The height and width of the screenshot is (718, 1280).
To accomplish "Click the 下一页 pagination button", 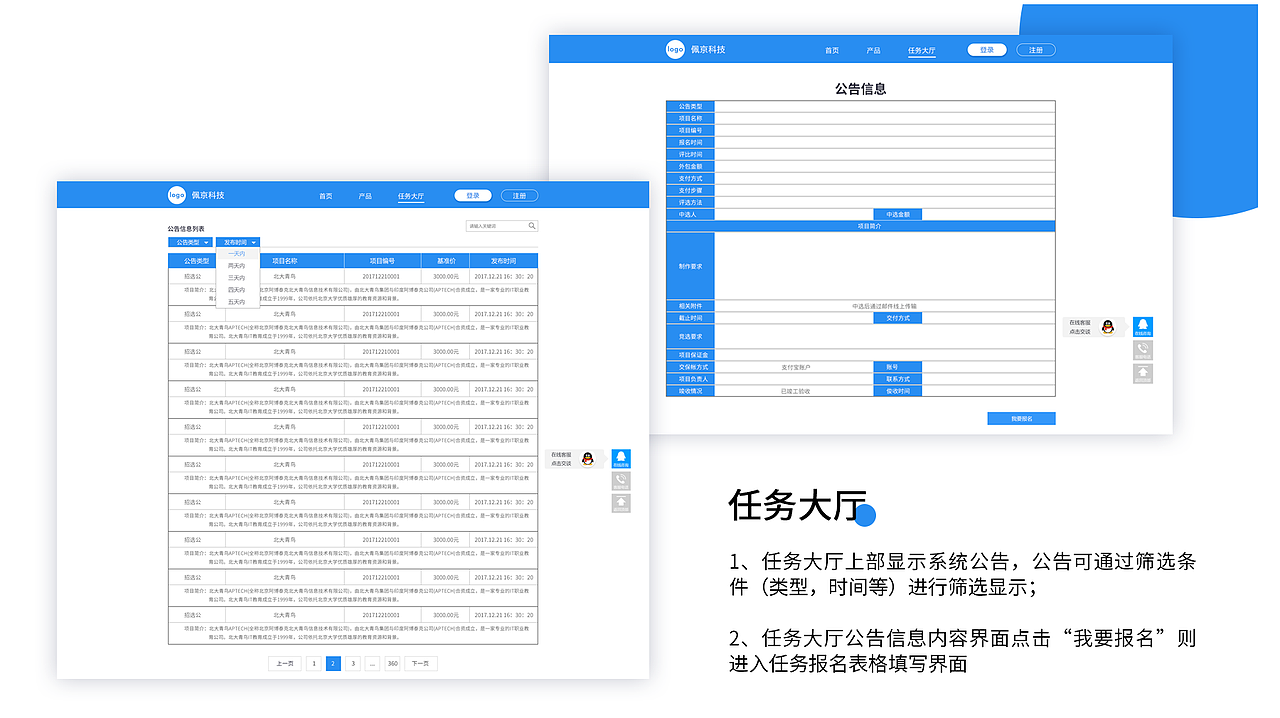I will tap(419, 663).
